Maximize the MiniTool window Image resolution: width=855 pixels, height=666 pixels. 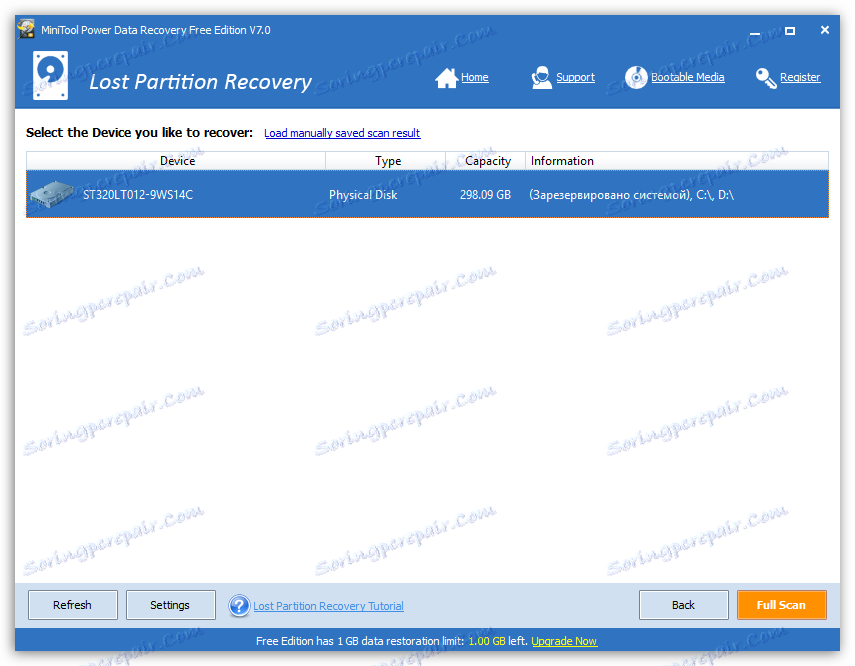[790, 31]
